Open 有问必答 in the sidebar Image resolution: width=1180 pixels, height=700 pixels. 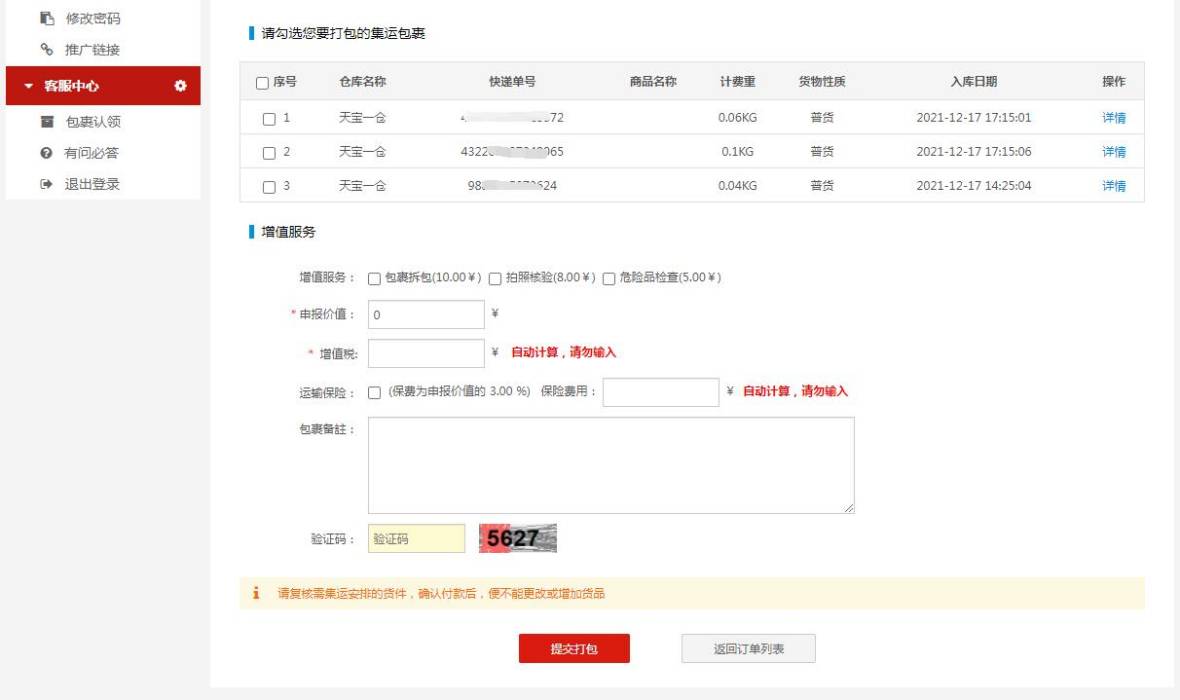[x=92, y=153]
